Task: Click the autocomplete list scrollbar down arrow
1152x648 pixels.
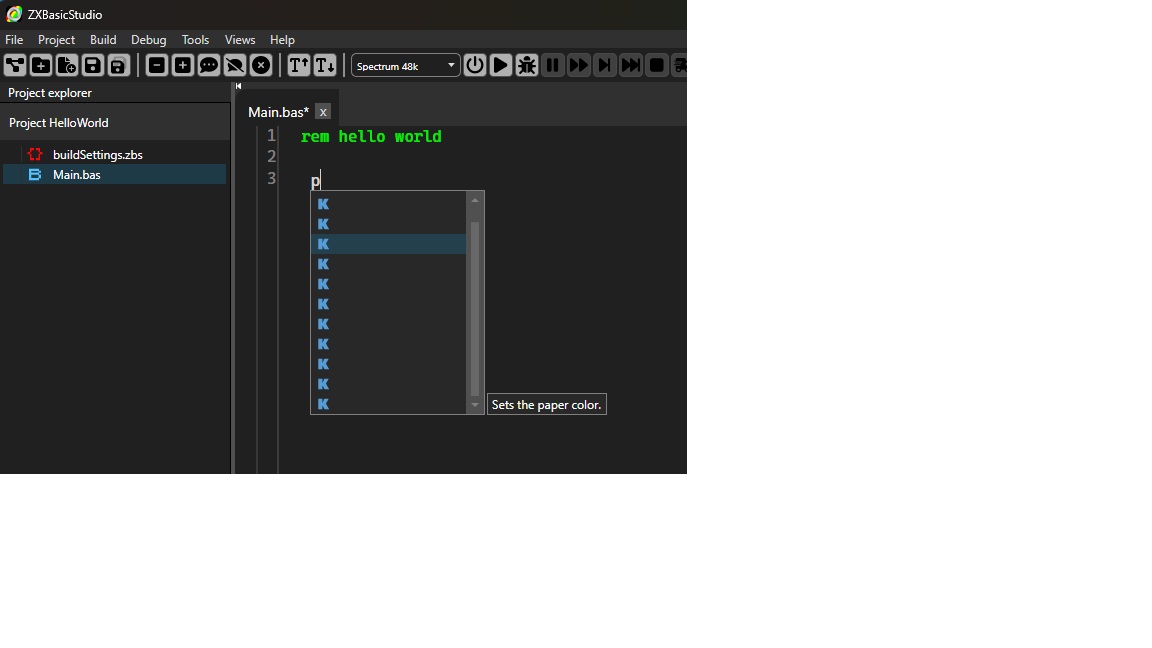Action: point(475,405)
